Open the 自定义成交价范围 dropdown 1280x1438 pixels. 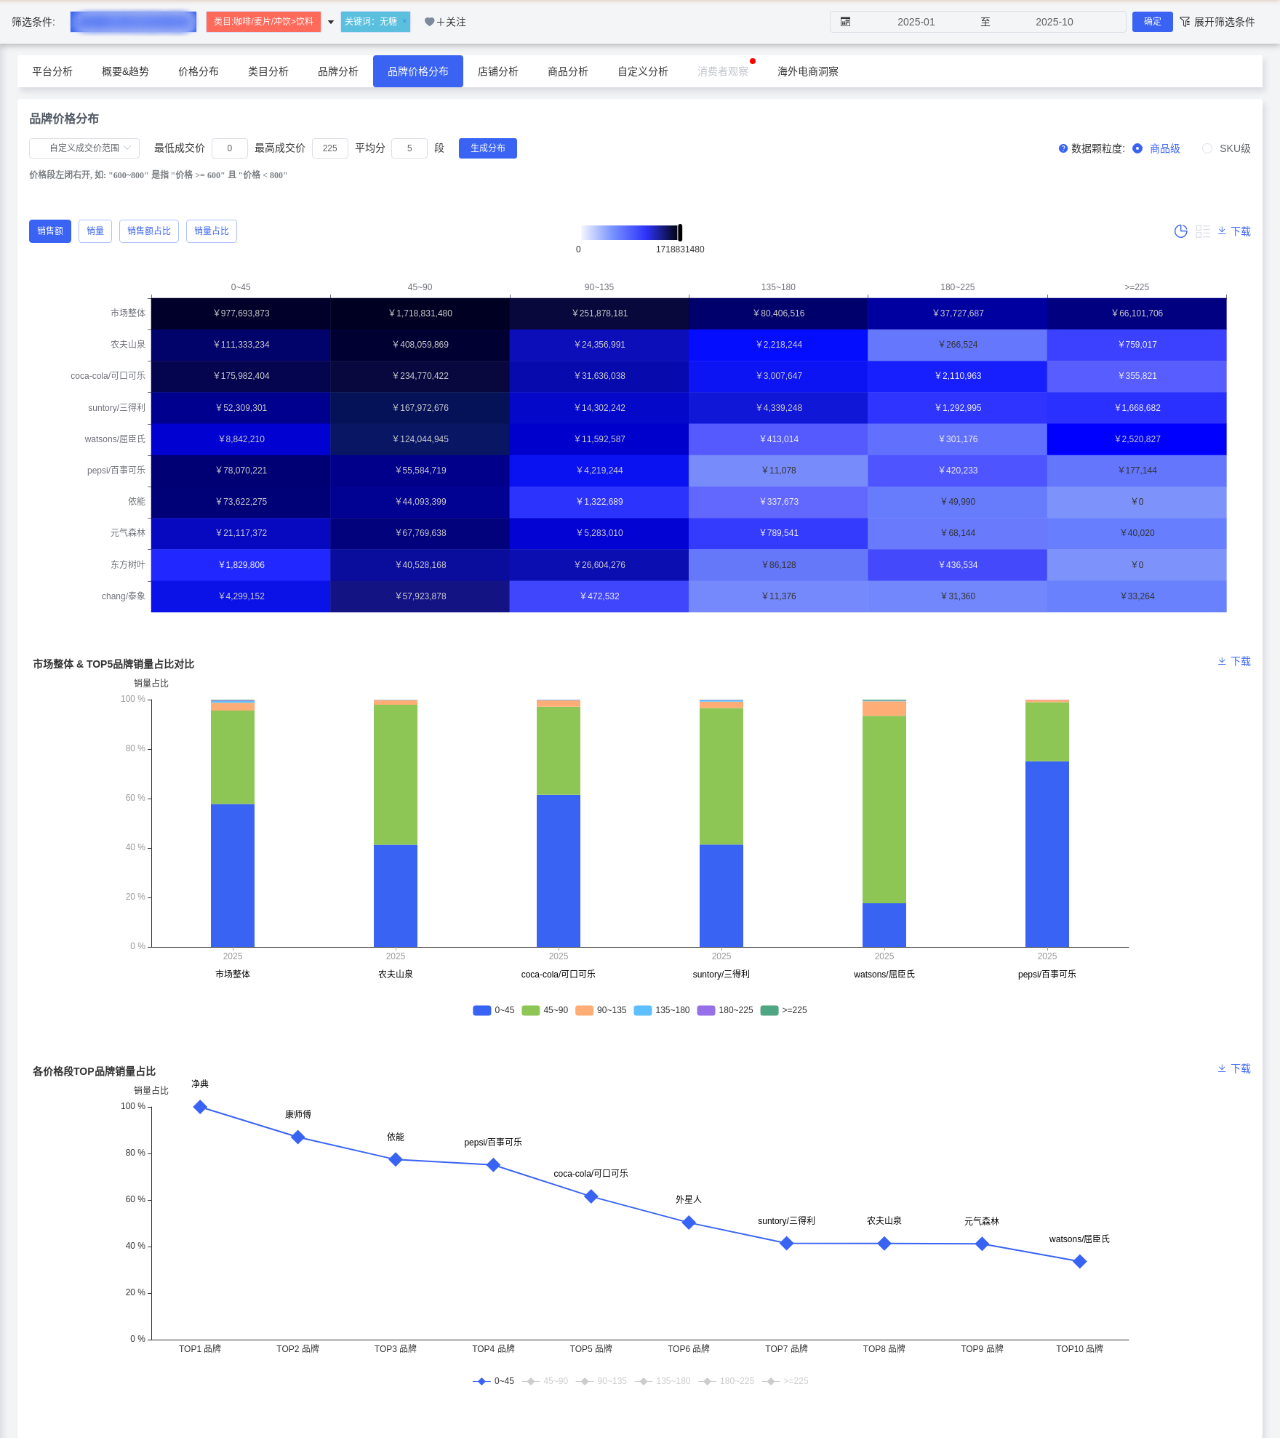coord(85,148)
